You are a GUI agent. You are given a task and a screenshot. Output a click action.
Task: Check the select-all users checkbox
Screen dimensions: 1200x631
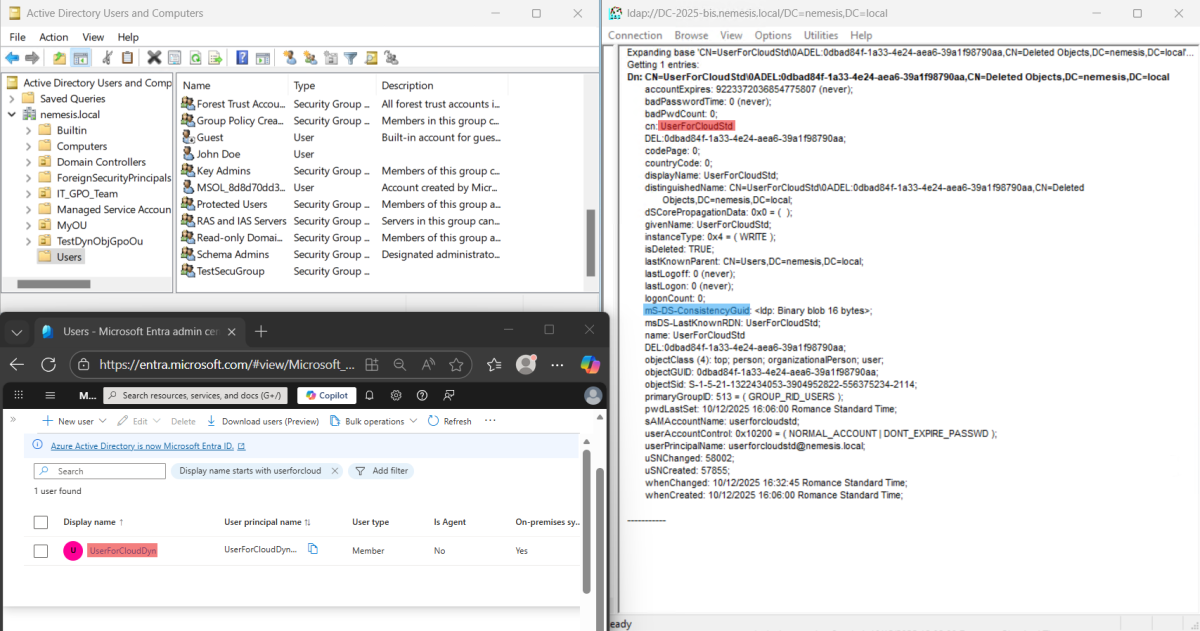point(41,522)
